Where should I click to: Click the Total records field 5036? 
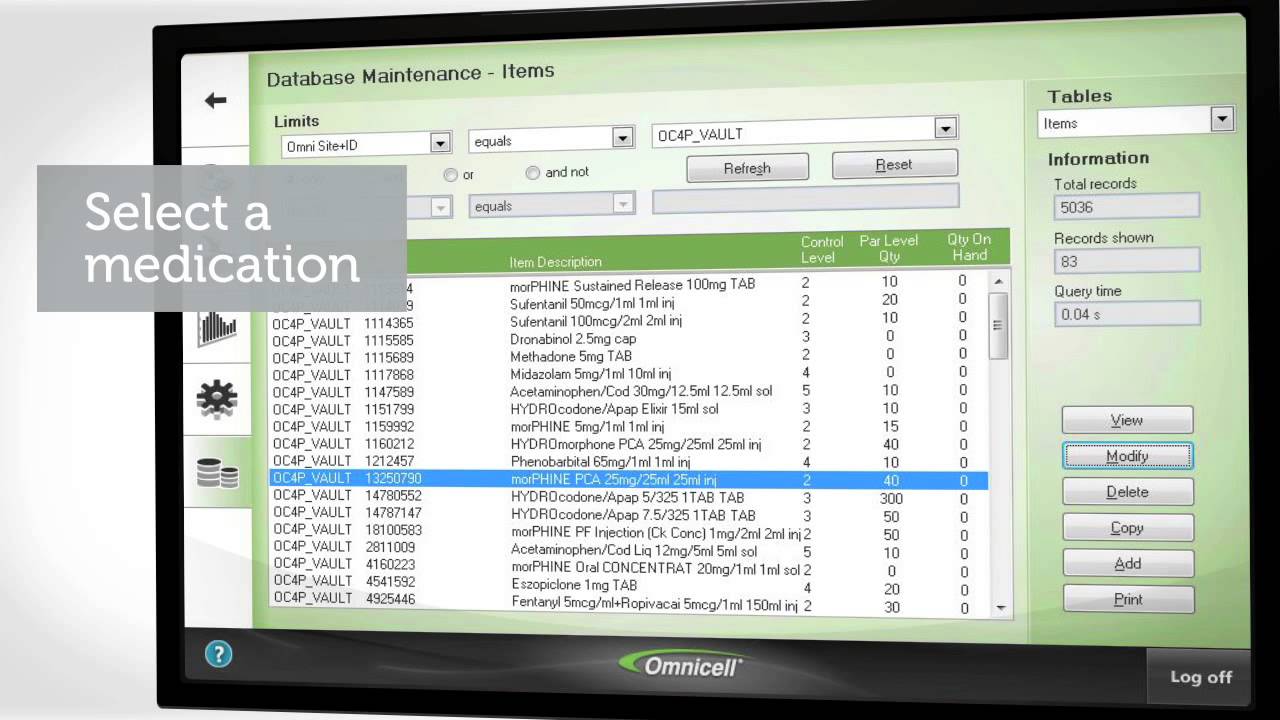click(1126, 207)
